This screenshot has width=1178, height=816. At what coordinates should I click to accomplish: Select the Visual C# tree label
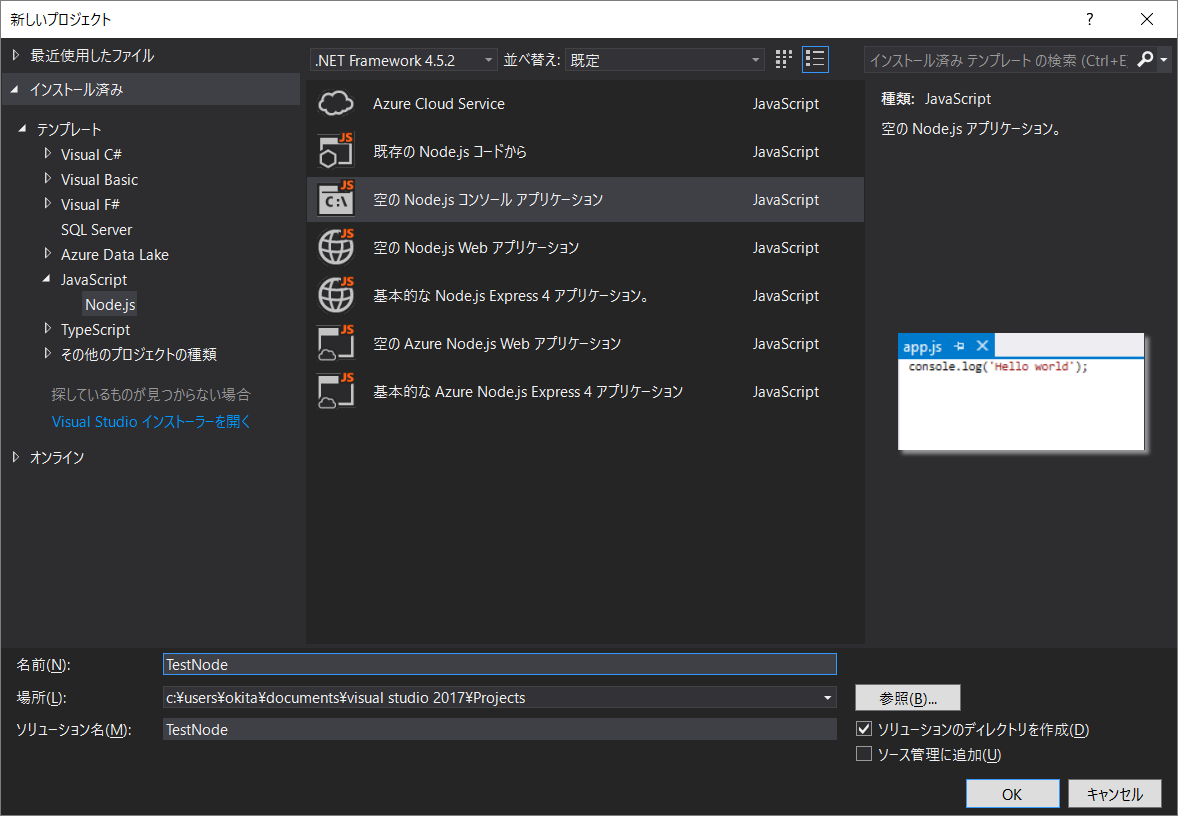91,154
